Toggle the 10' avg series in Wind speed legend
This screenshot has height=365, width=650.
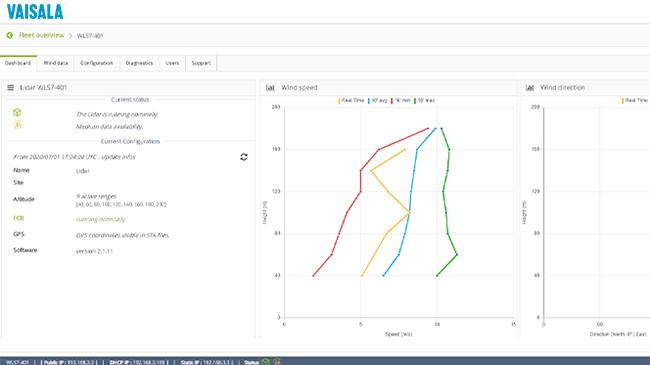coord(378,100)
